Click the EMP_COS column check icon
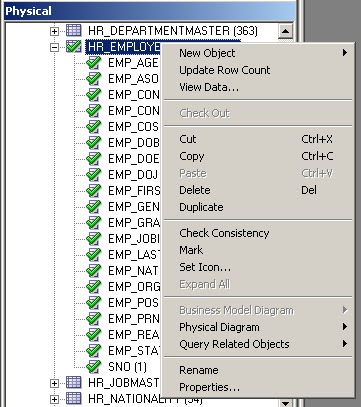This screenshot has width=361, height=407. (94, 127)
